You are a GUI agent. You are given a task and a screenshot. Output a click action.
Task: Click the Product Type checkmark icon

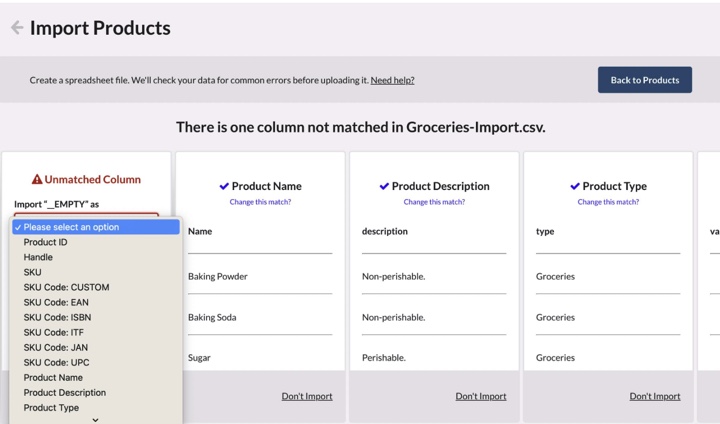(x=575, y=186)
